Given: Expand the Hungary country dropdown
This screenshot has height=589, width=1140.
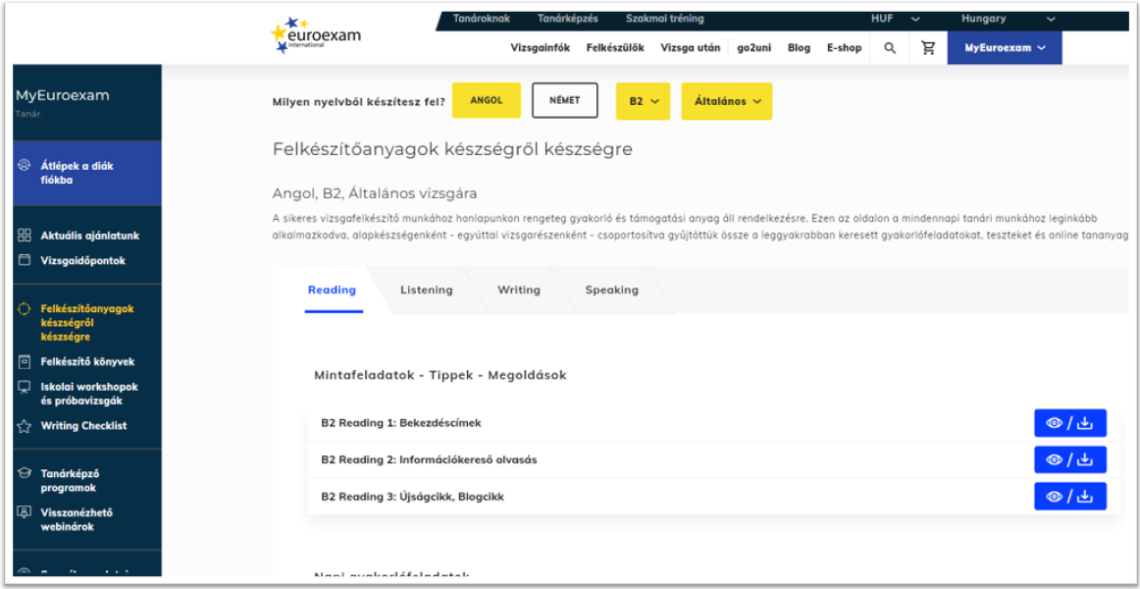Looking at the screenshot, I should click(x=1008, y=19).
